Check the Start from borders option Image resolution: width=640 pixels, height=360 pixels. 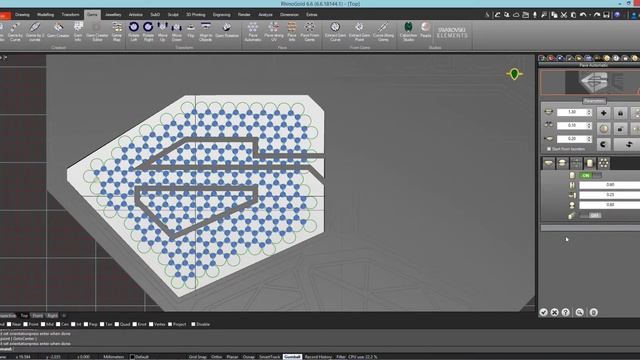point(549,149)
